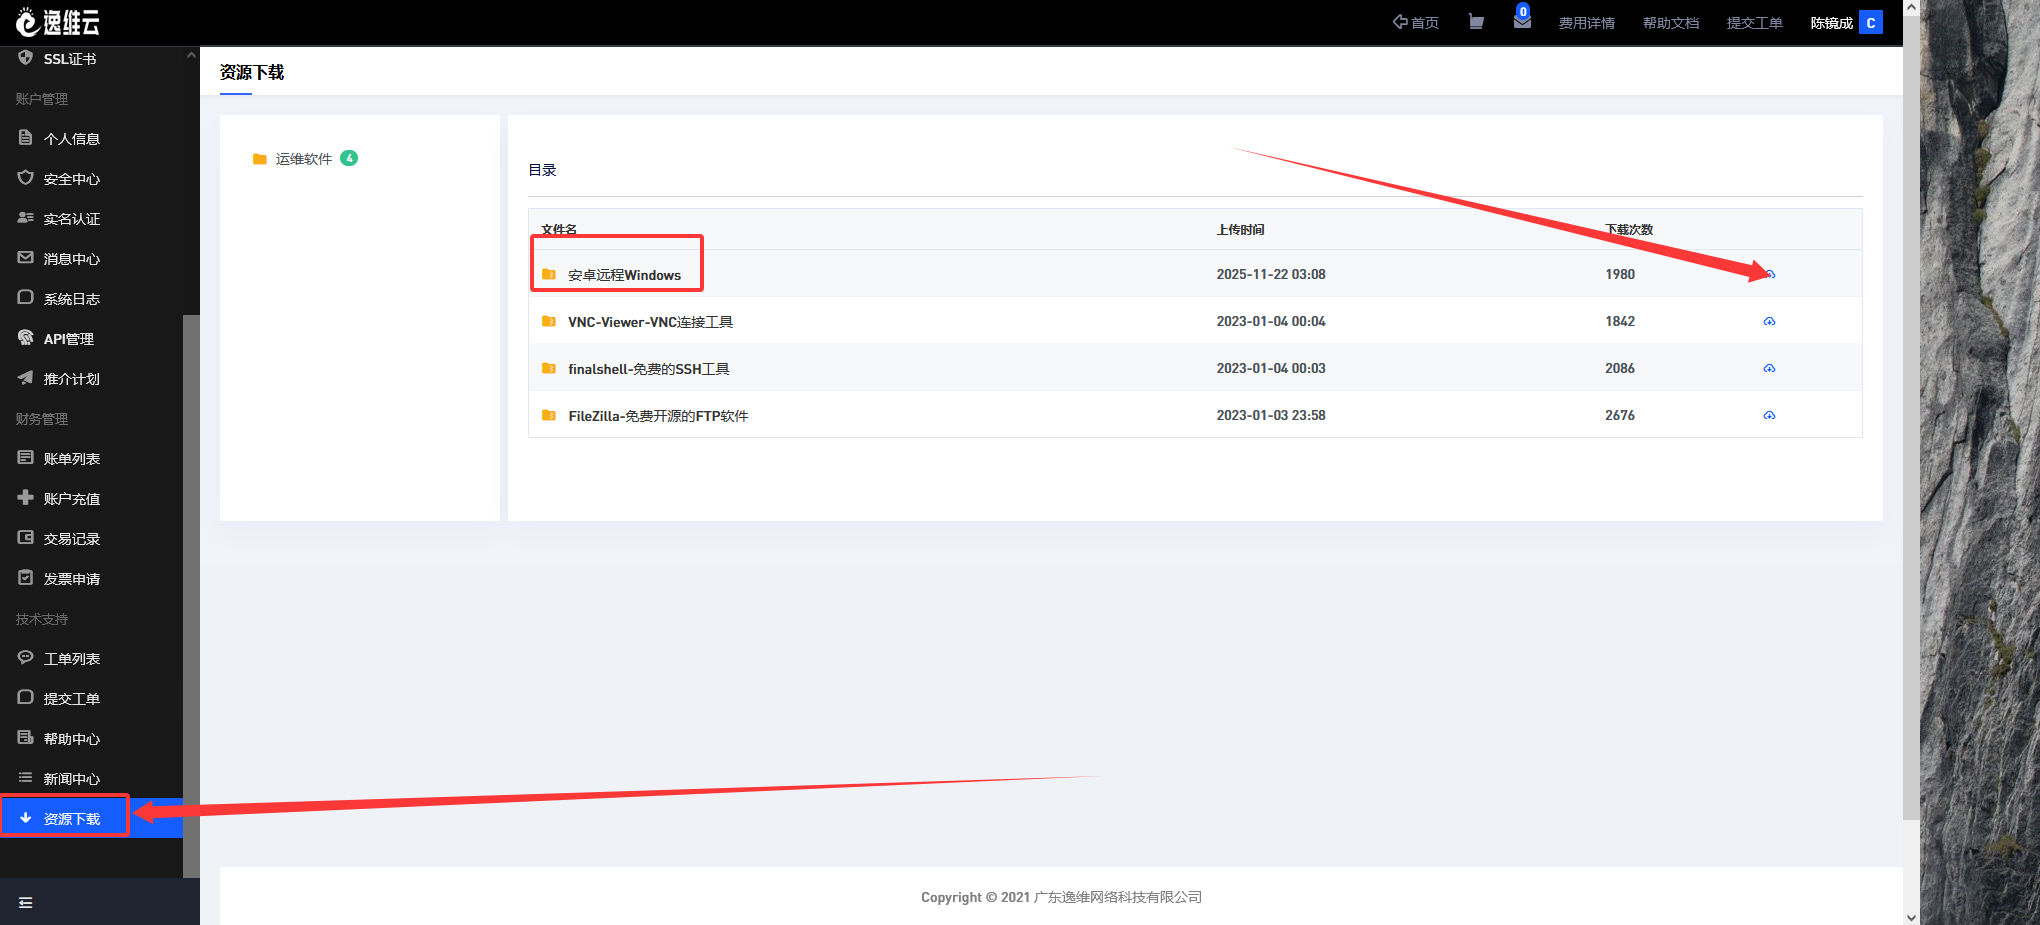
Task: Click the page vertical scrollbar down arrow
Action: click(1911, 916)
